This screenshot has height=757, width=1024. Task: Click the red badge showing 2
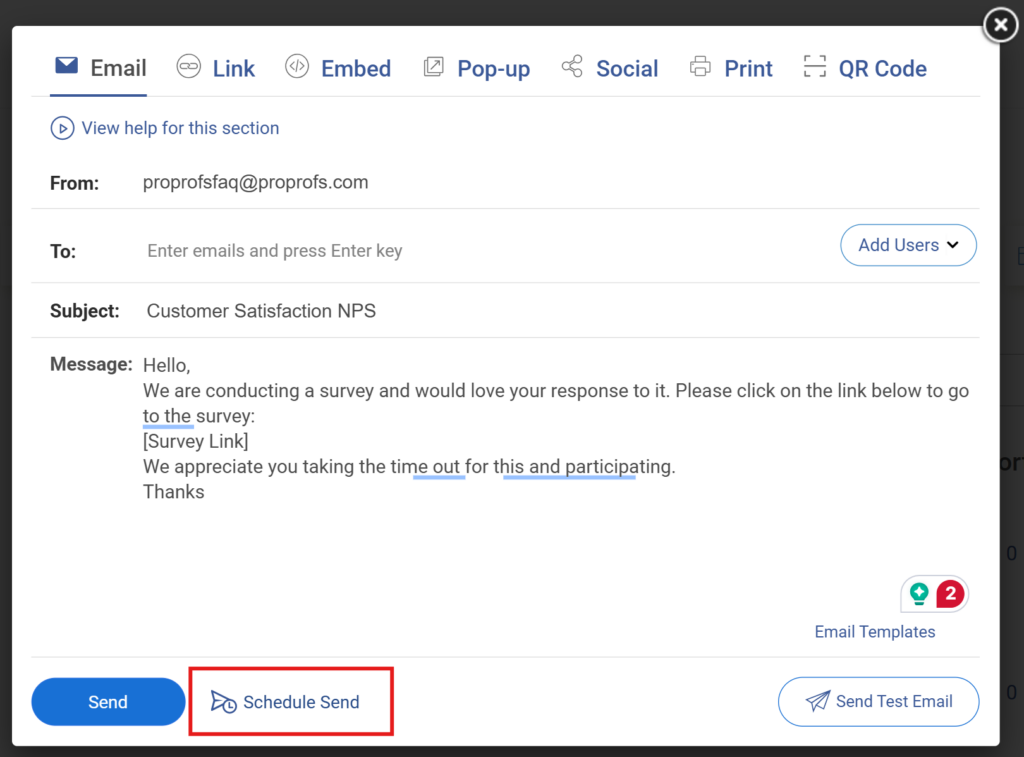tap(949, 593)
